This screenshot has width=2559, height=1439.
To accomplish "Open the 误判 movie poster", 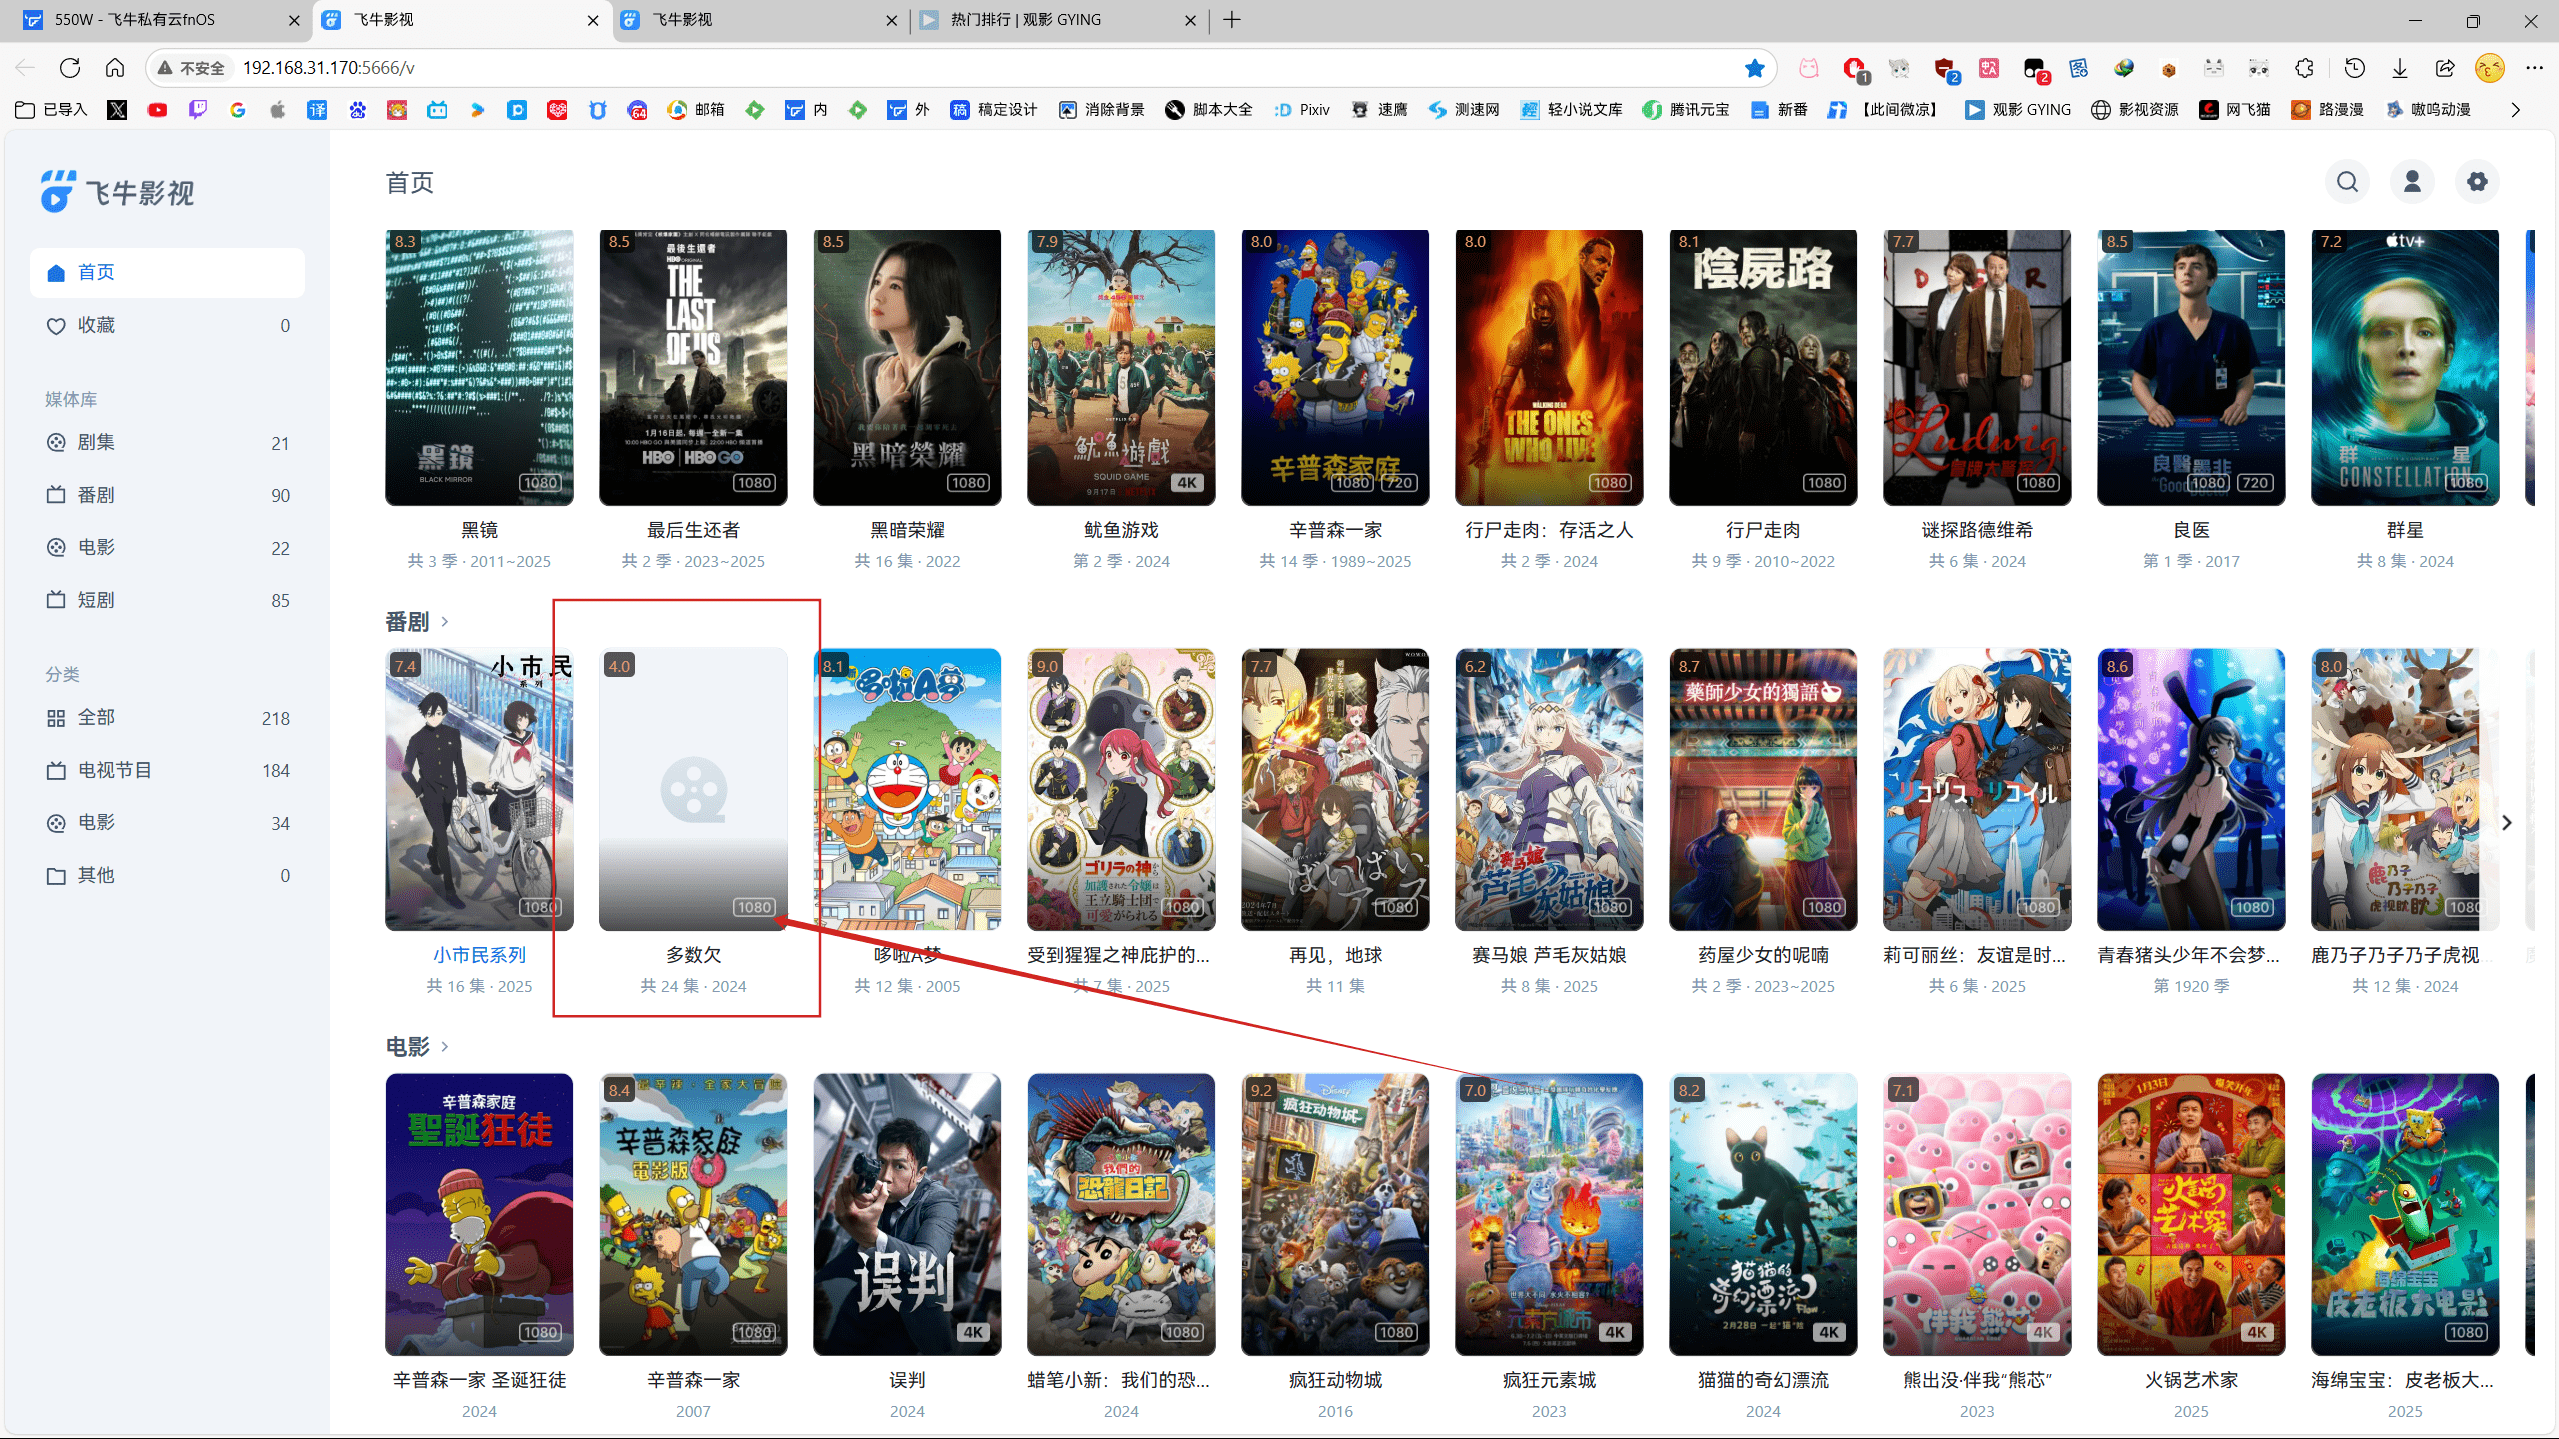I will coord(907,1215).
